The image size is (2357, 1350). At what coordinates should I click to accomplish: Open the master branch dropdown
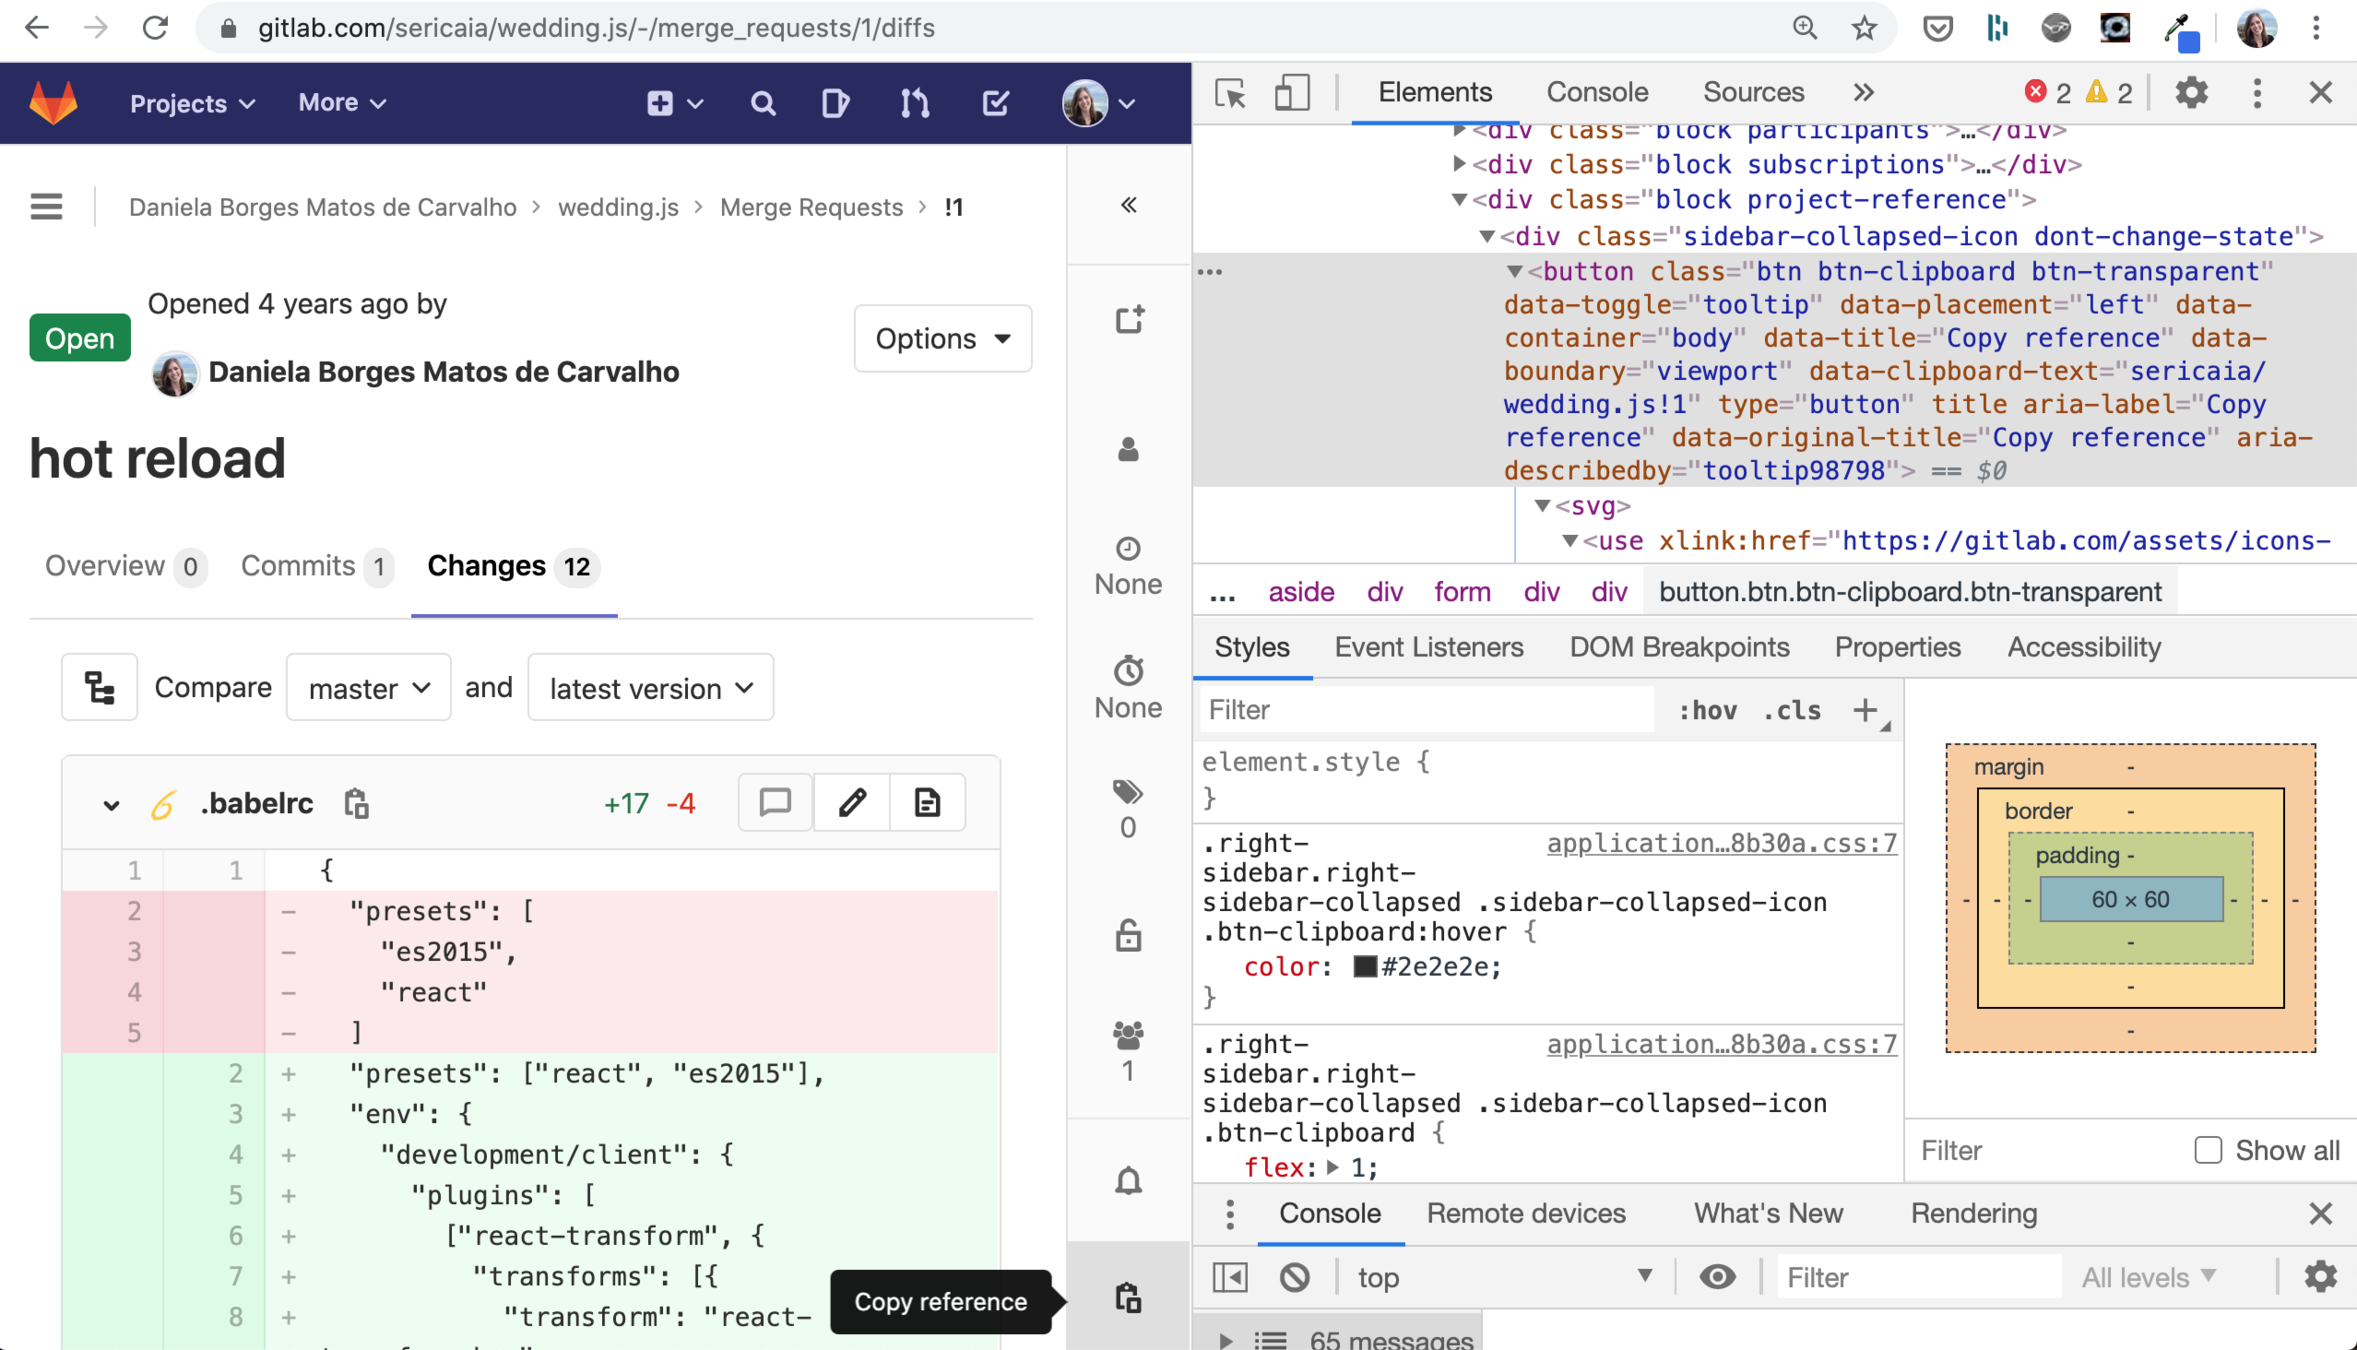pos(368,688)
